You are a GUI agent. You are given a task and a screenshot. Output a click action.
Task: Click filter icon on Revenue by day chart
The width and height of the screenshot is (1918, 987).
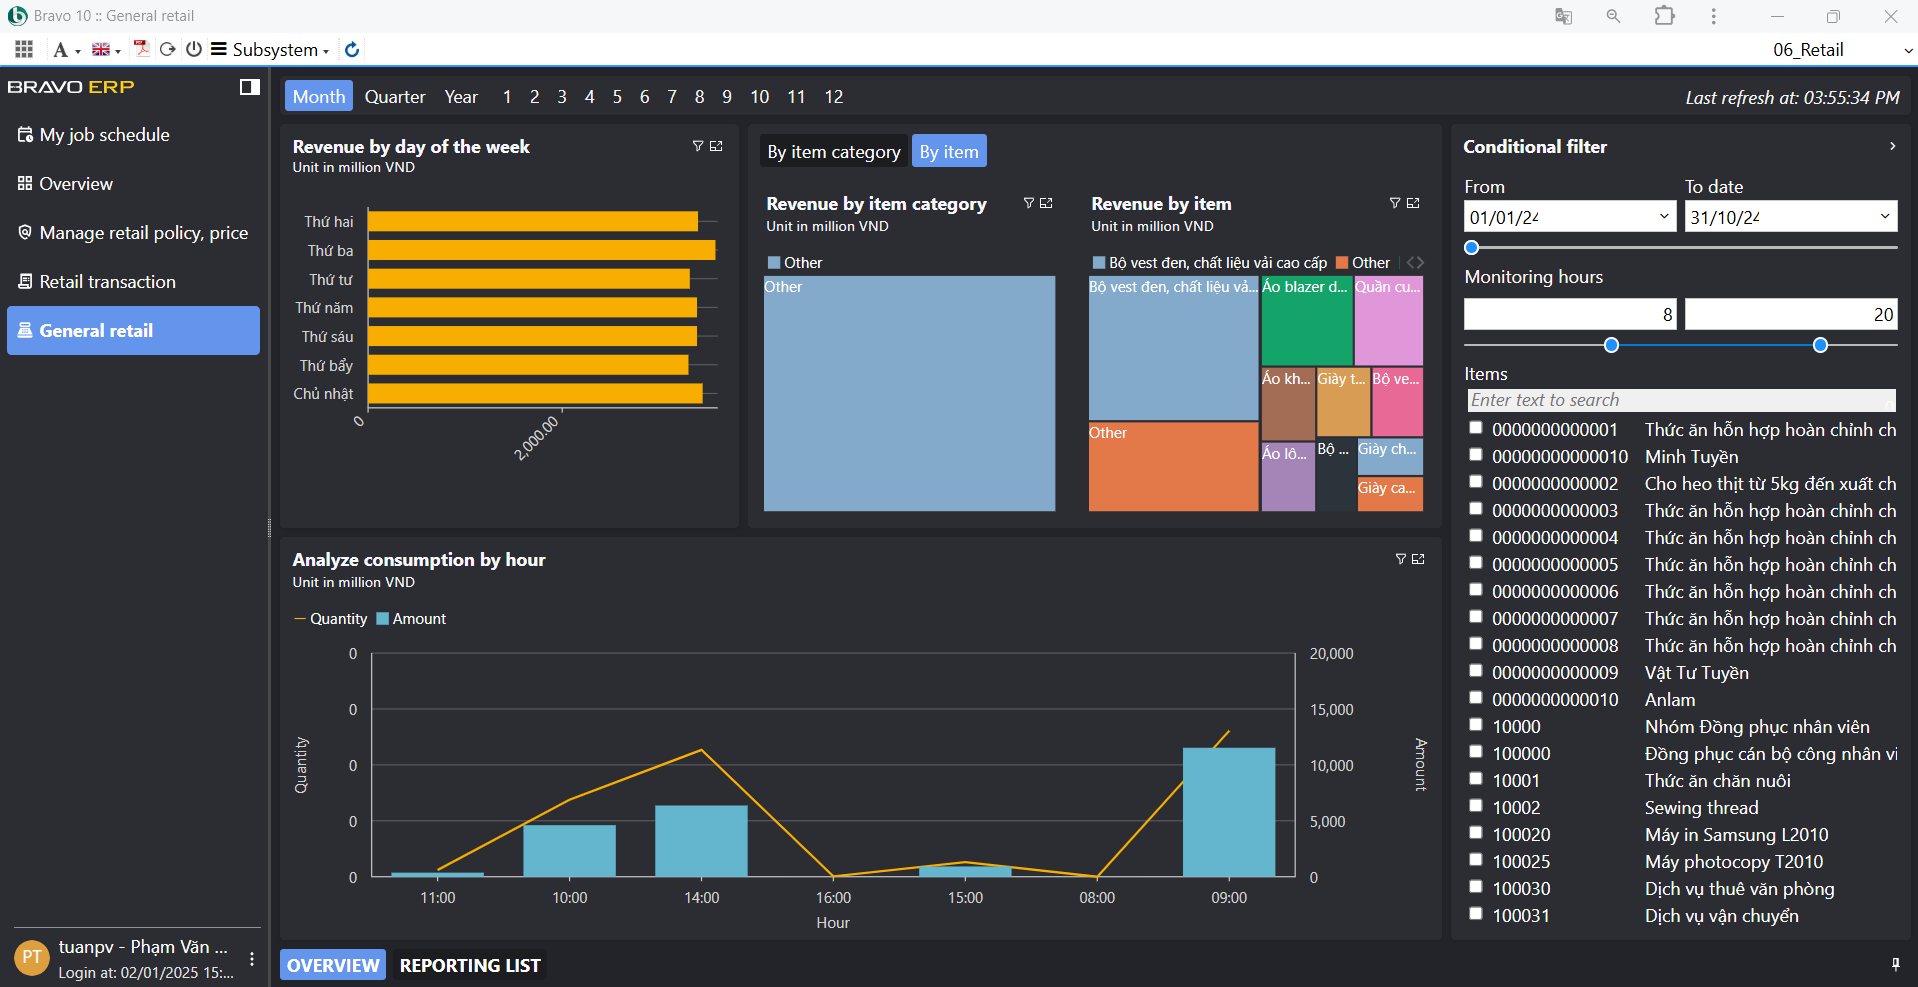coord(698,146)
